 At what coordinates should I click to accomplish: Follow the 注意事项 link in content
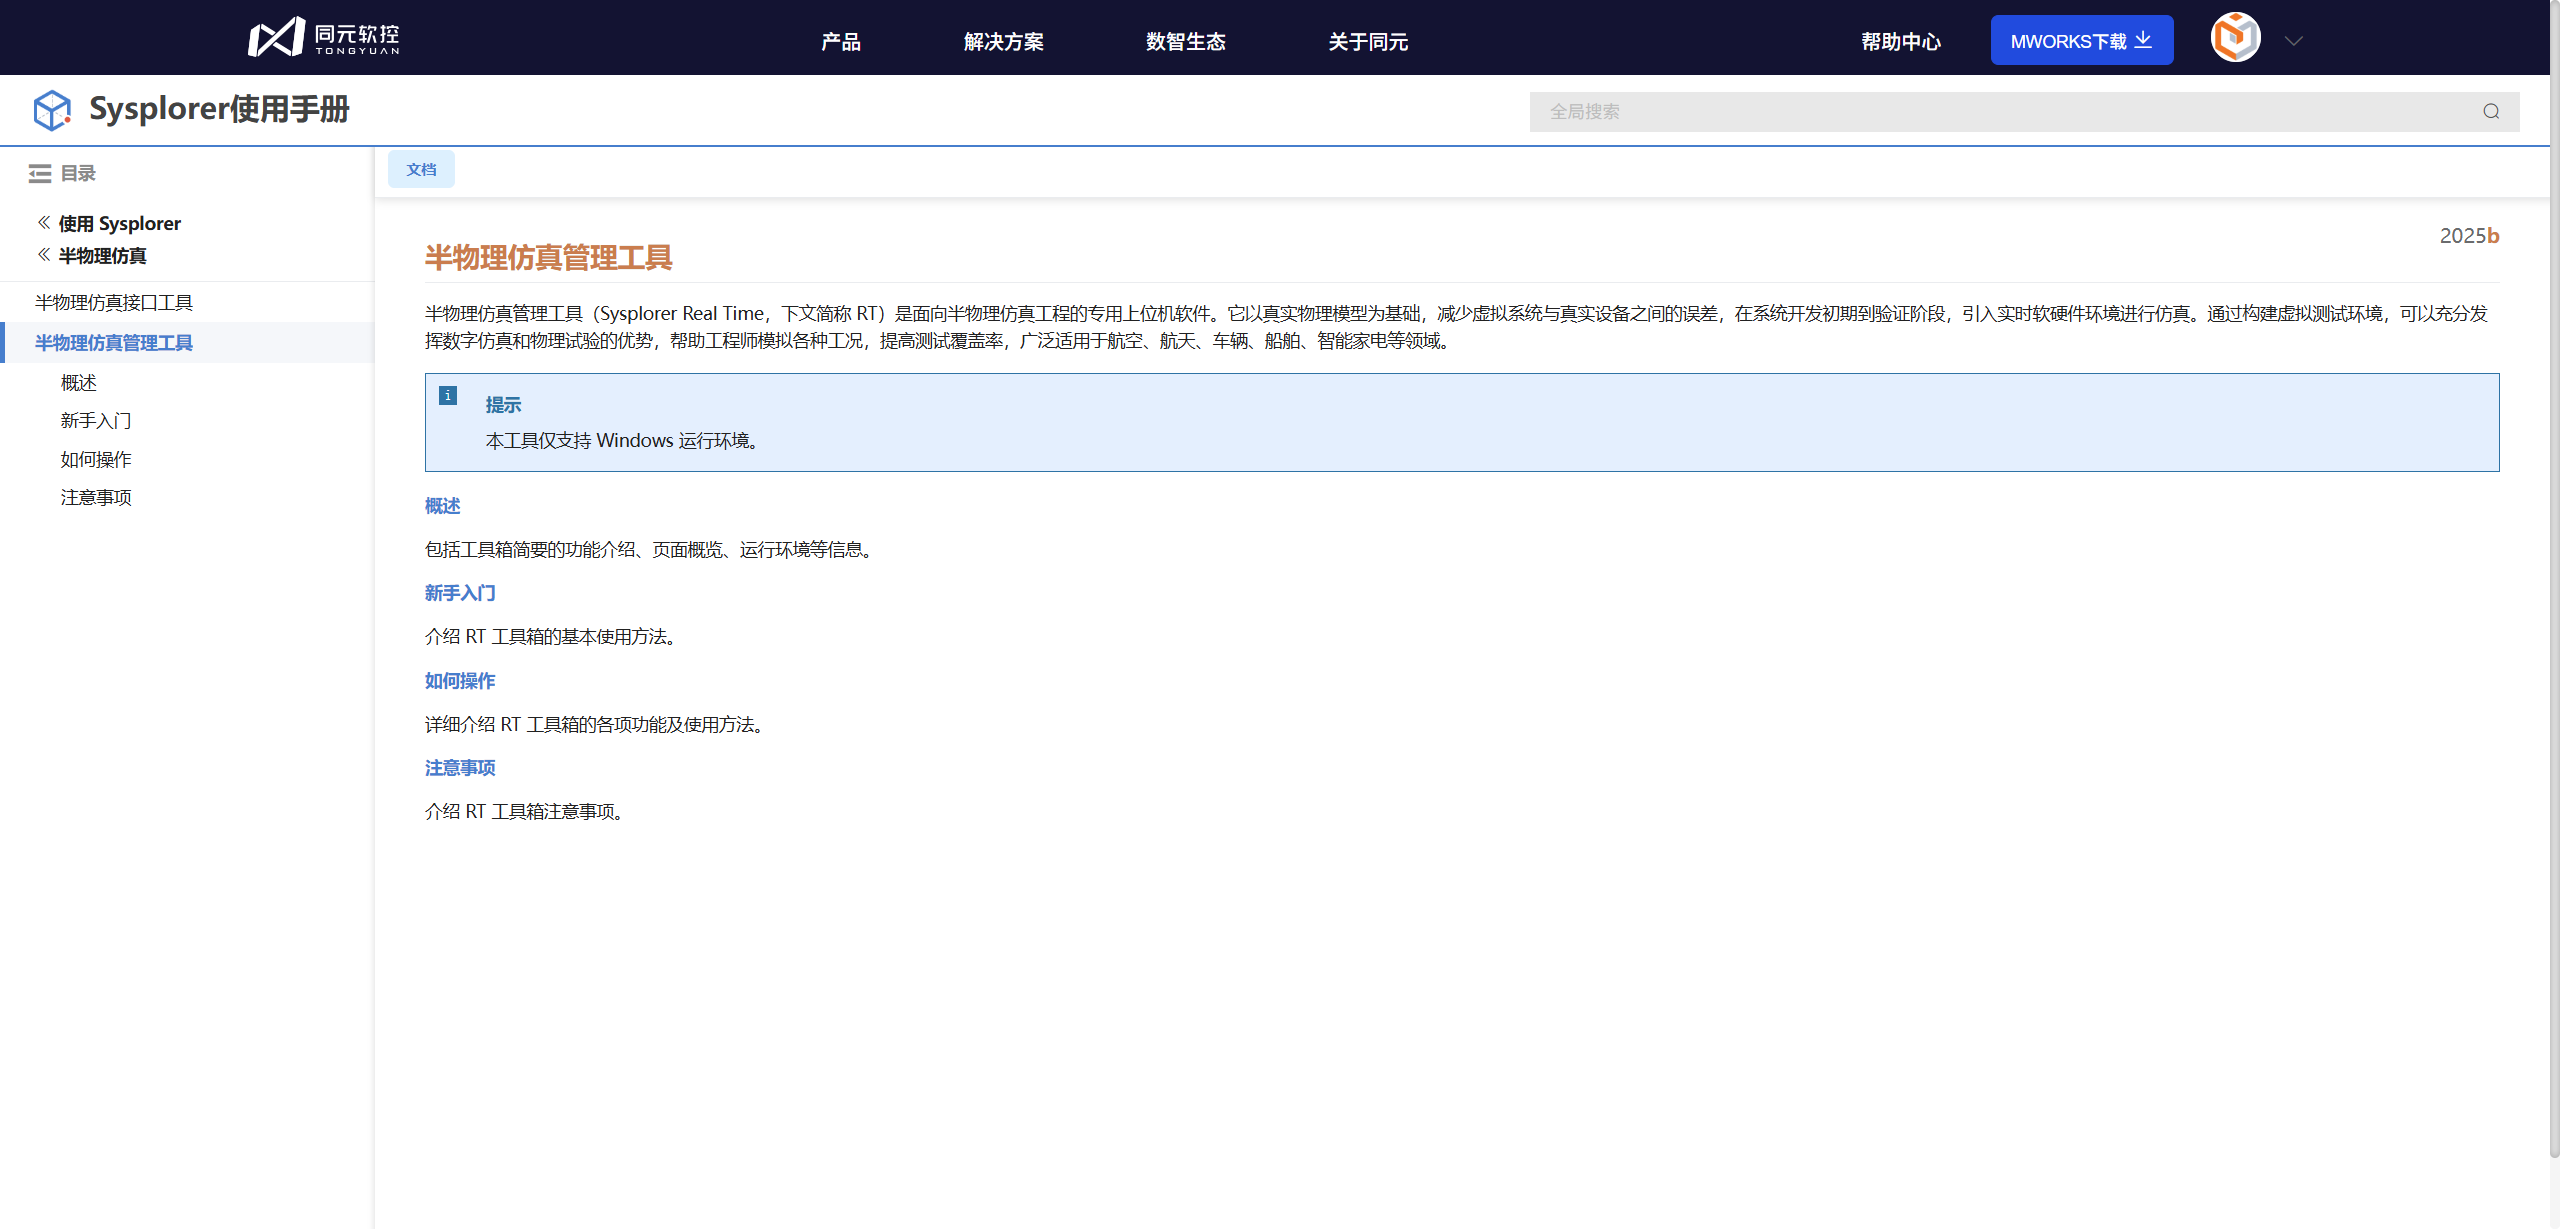(460, 768)
